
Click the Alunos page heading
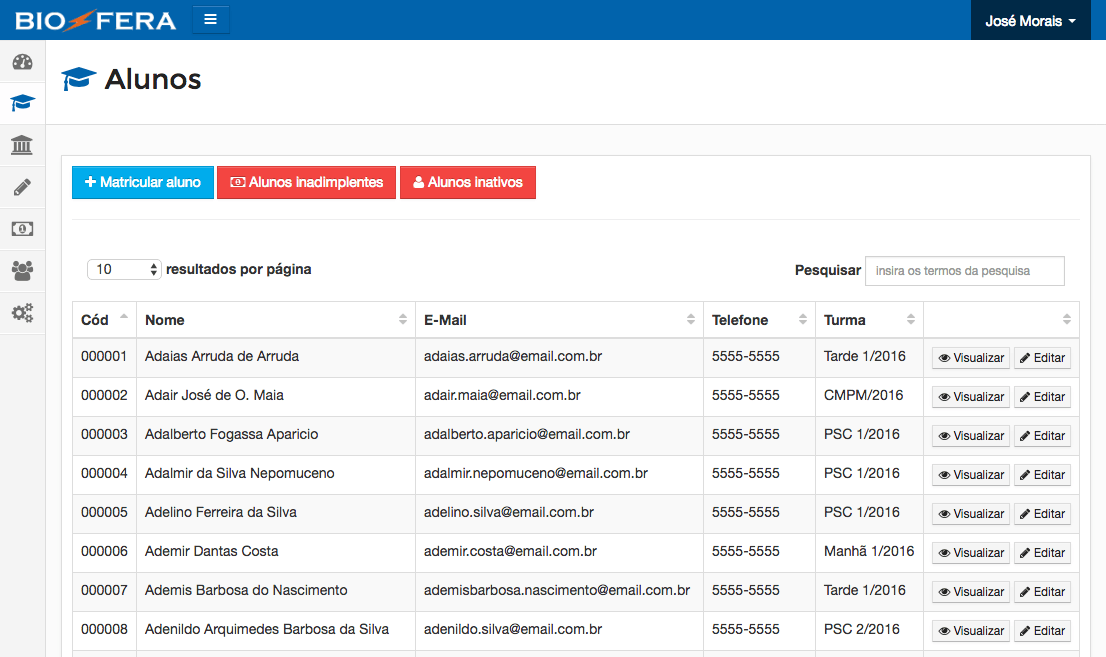pyautogui.click(x=153, y=79)
